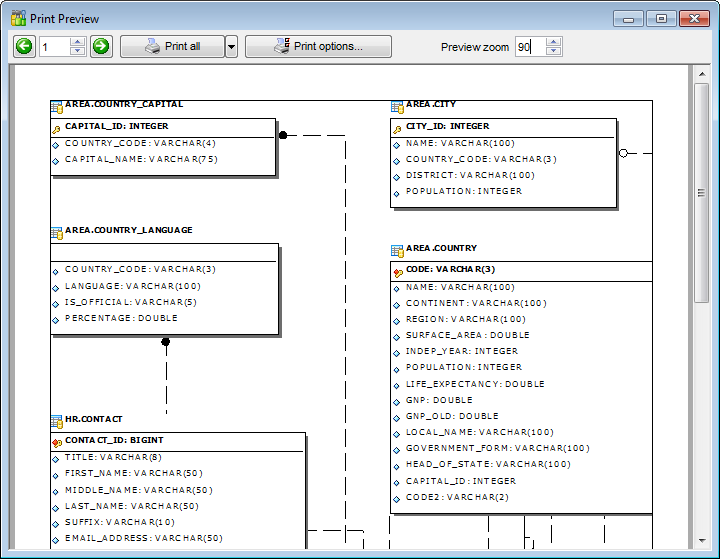Click the page number input field
Image resolution: width=720 pixels, height=559 pixels.
54,46
